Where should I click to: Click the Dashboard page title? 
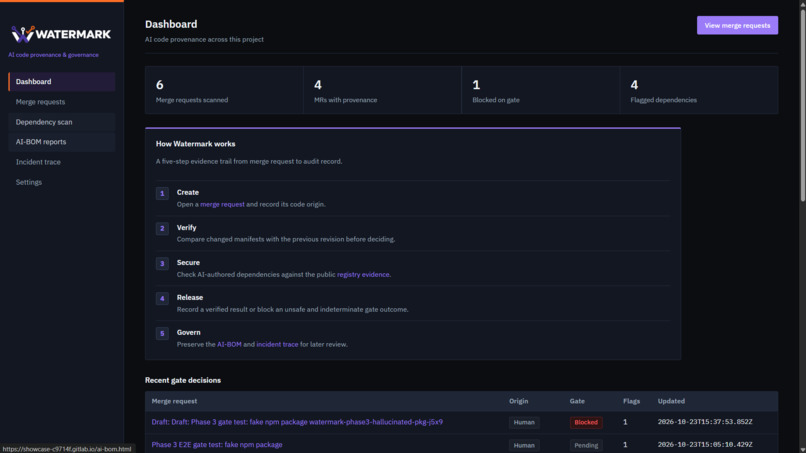[x=171, y=24]
